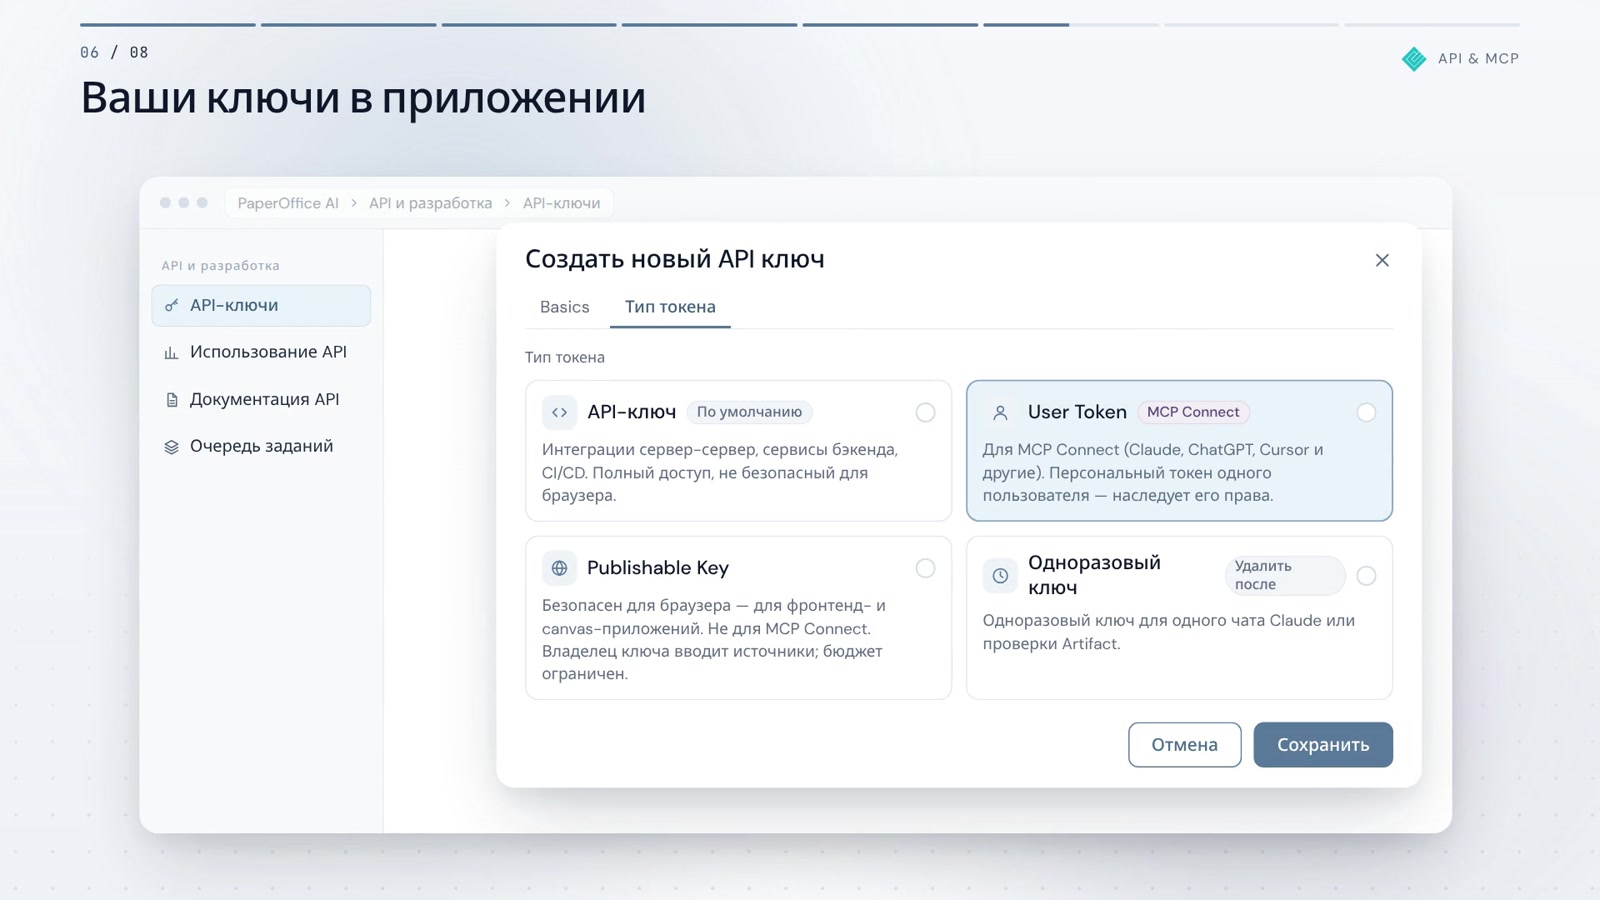Click the MCP Connect badge
1600x900 pixels.
click(x=1193, y=412)
